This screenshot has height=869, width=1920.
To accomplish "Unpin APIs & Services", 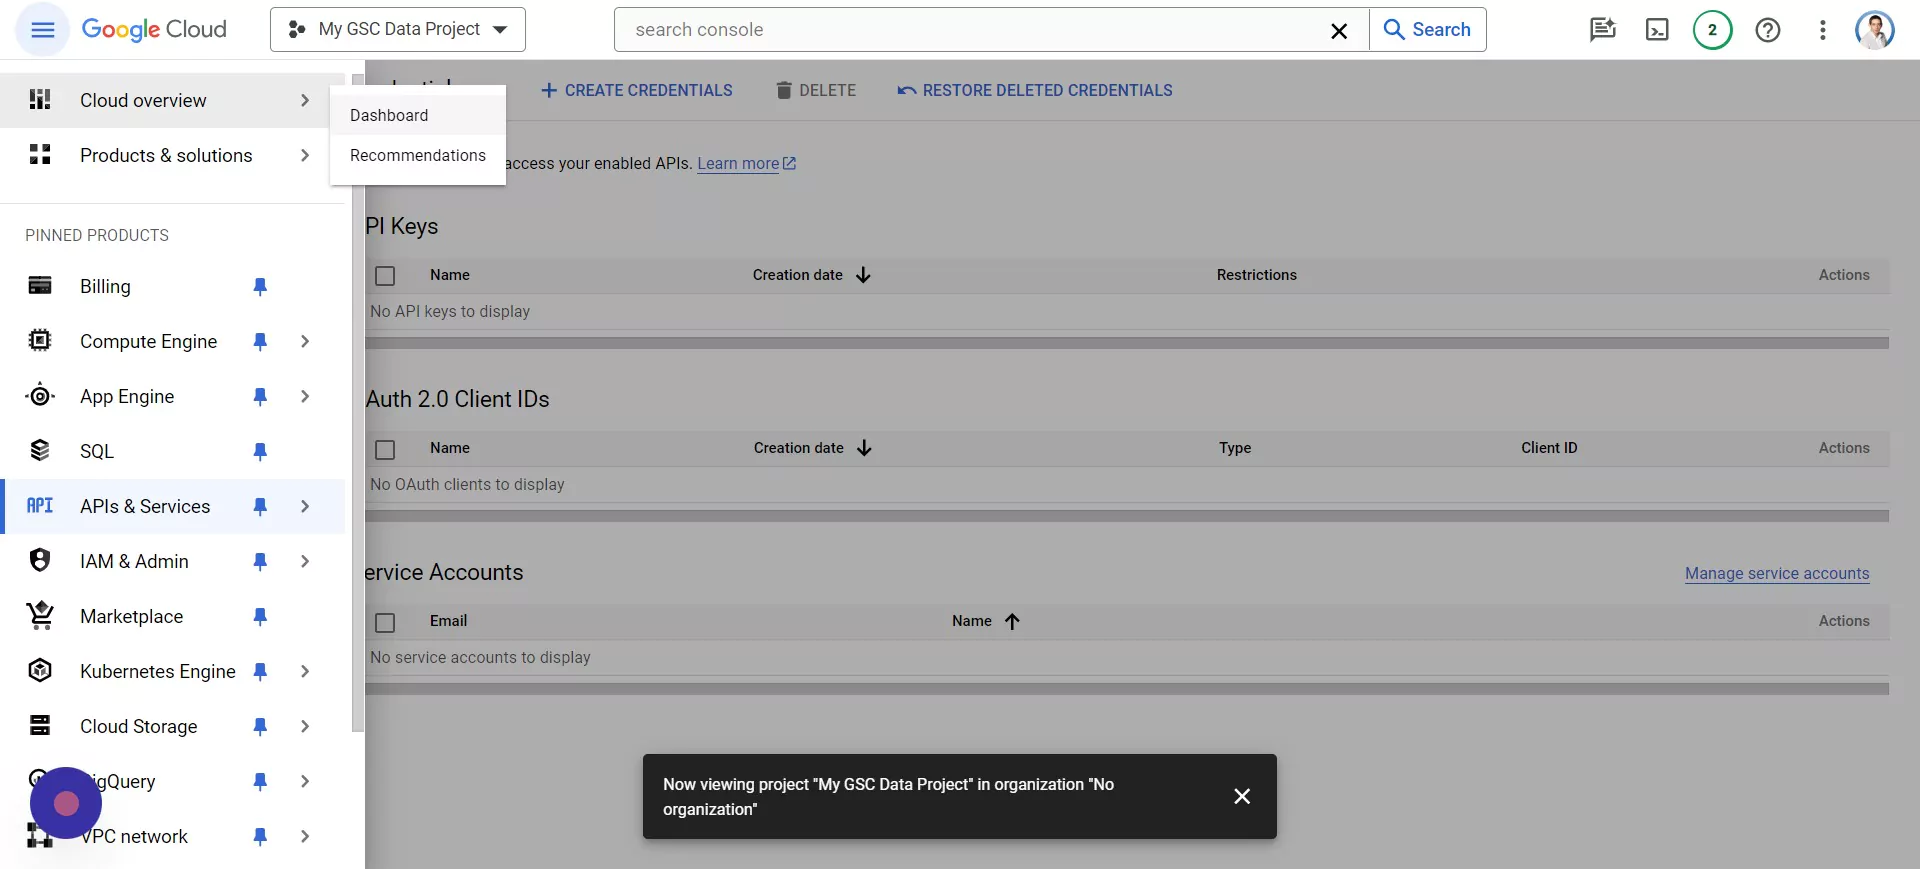I will (x=260, y=507).
